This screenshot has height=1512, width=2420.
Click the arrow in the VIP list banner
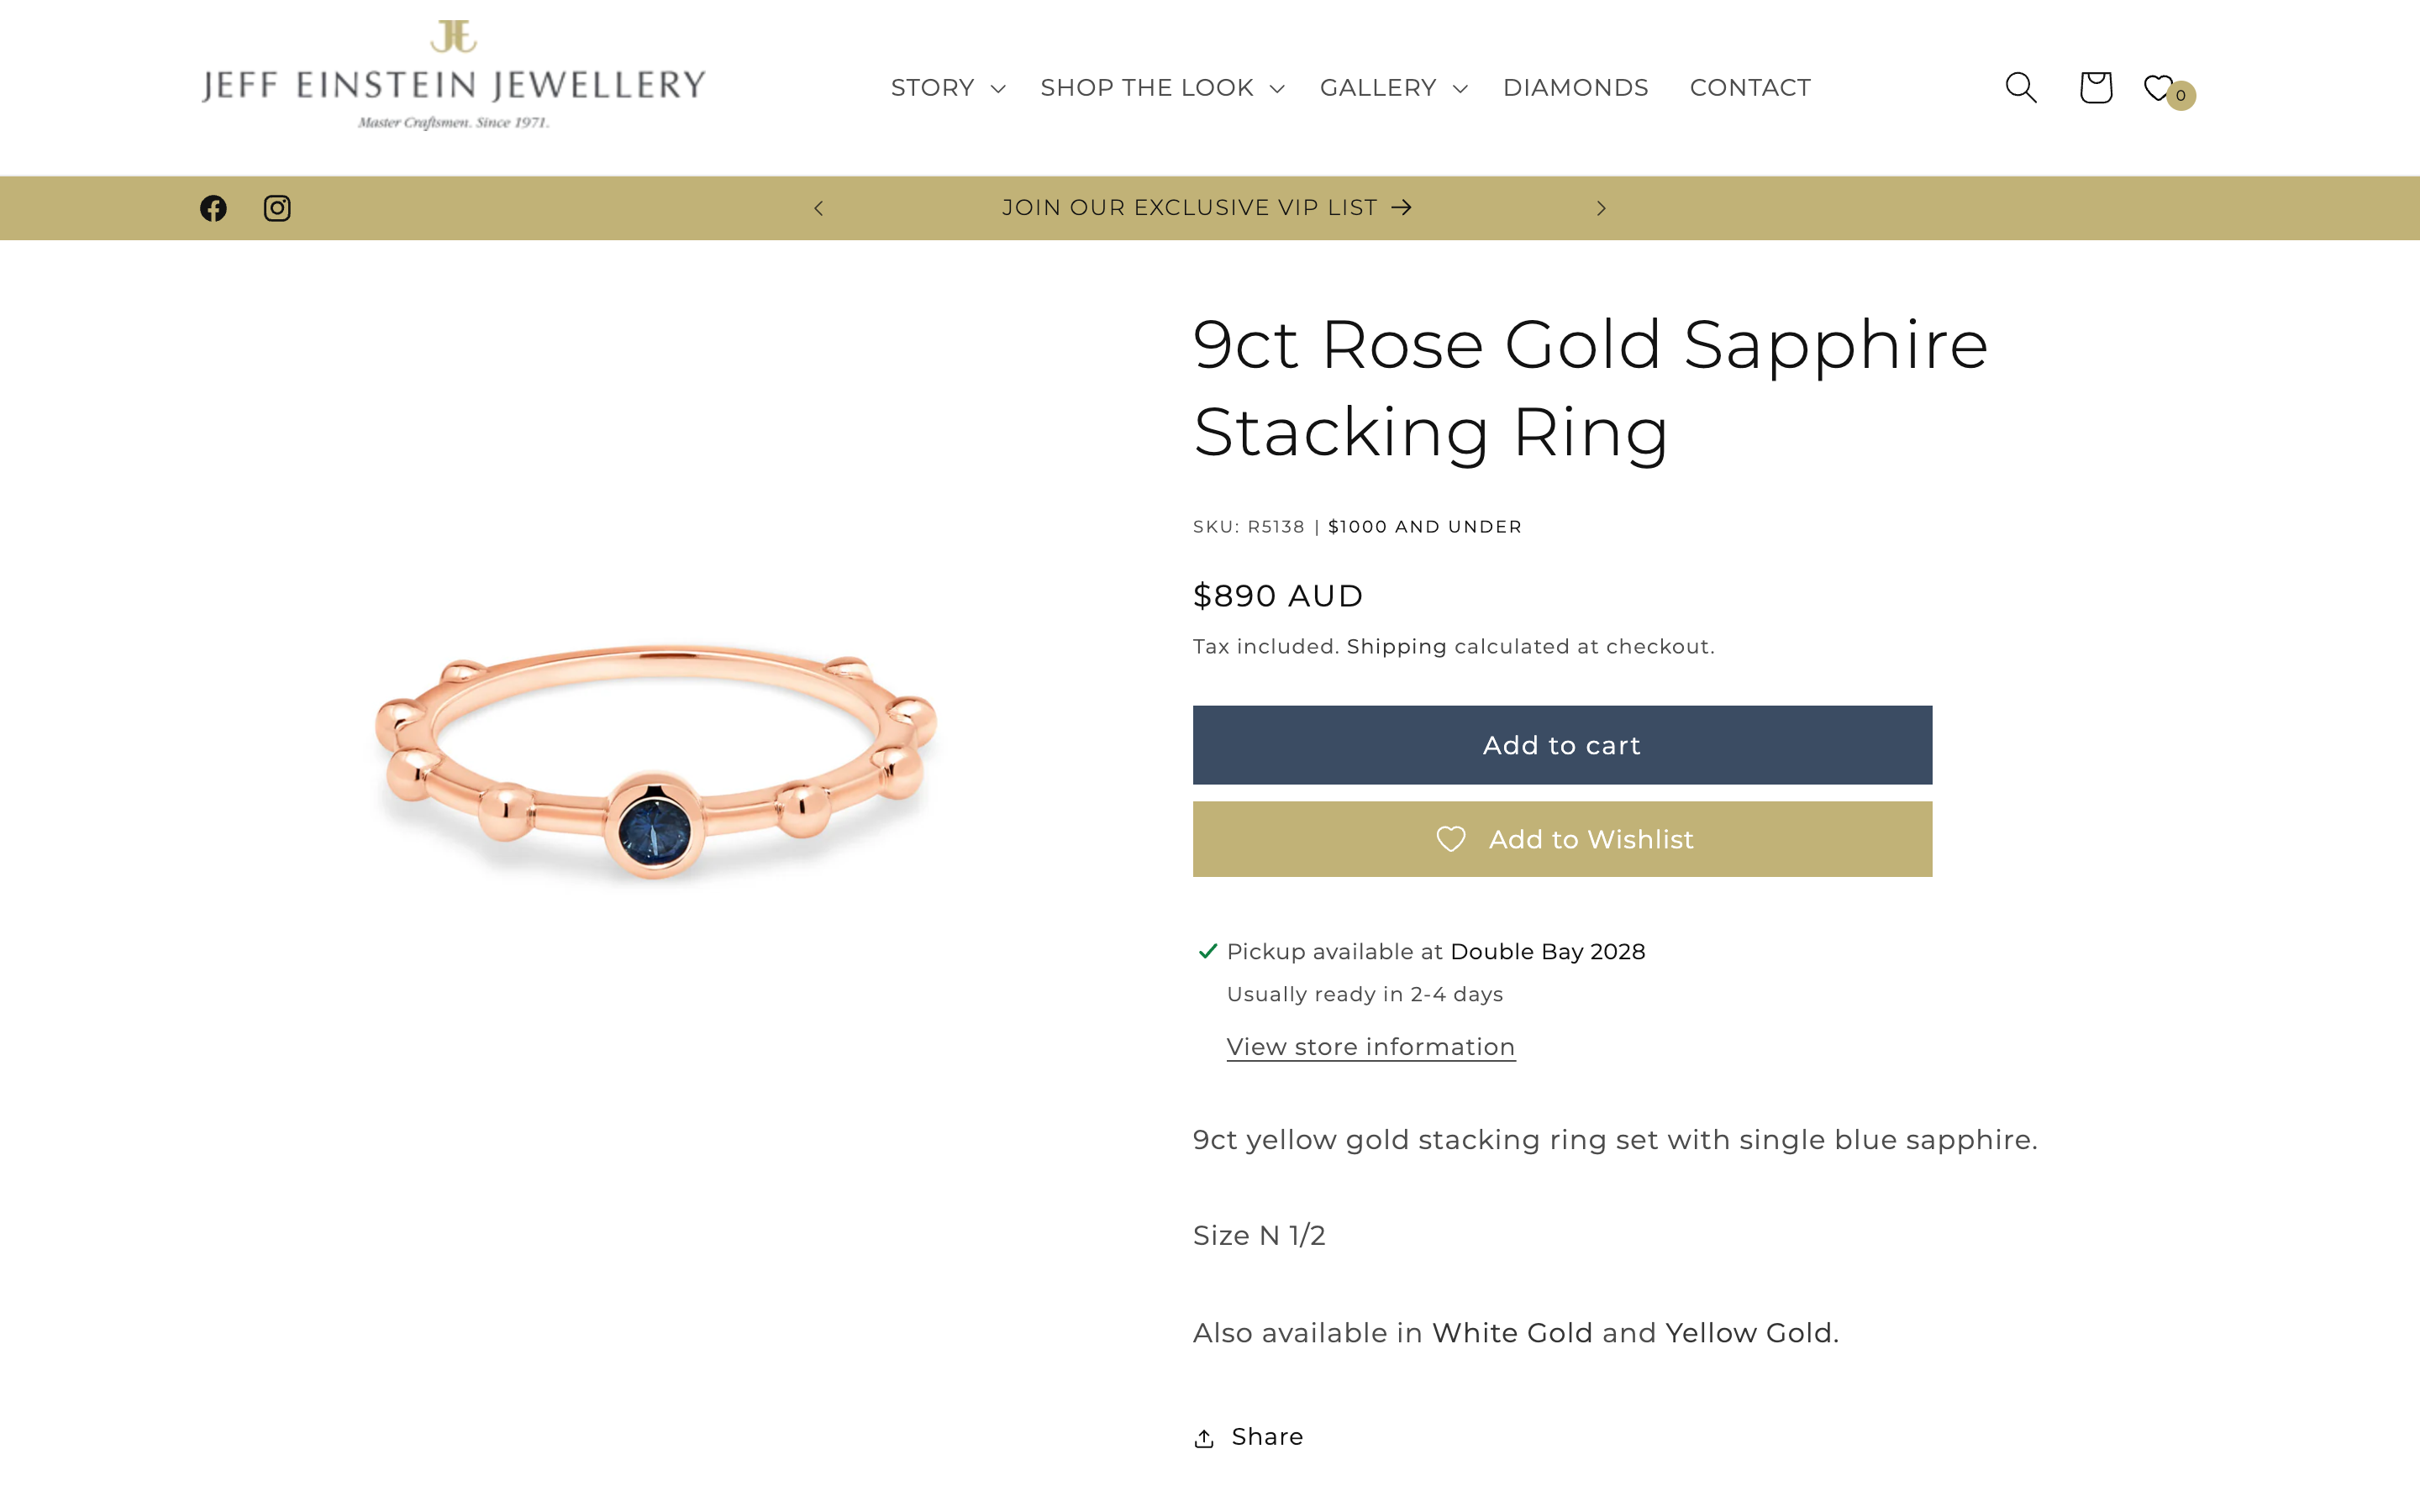tap(1402, 208)
